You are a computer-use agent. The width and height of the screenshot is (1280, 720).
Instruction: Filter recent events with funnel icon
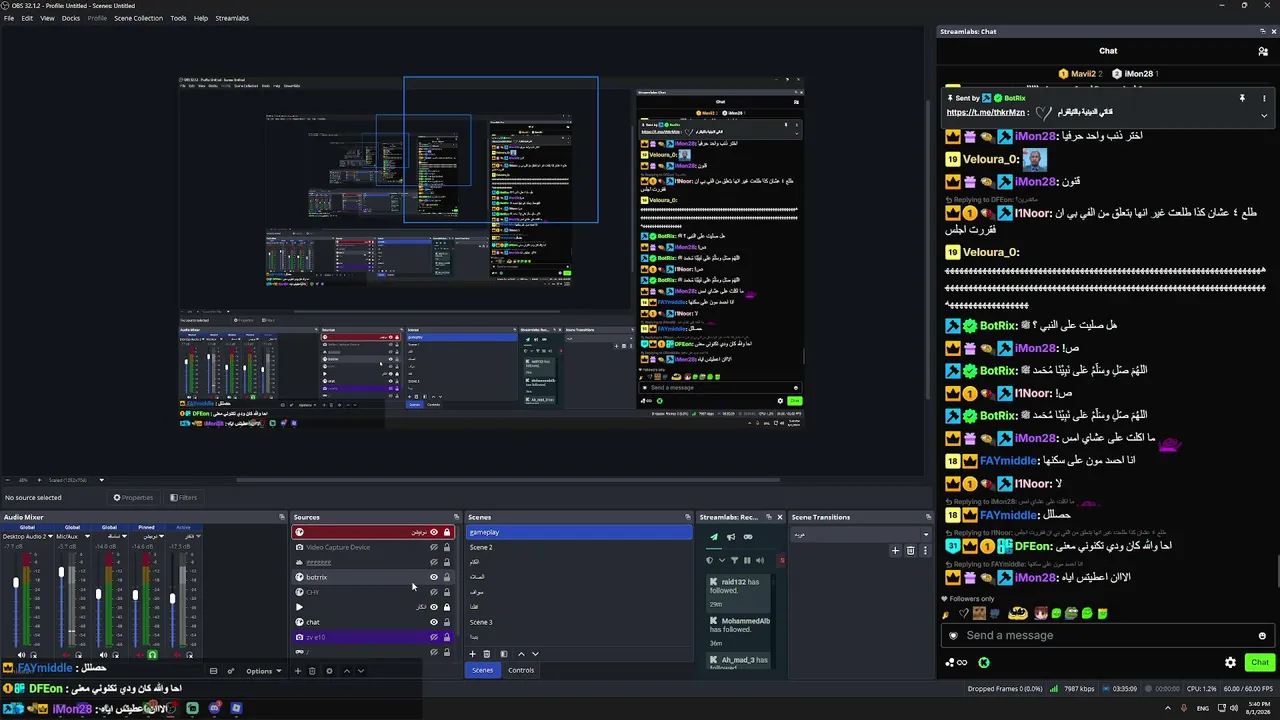(x=735, y=560)
